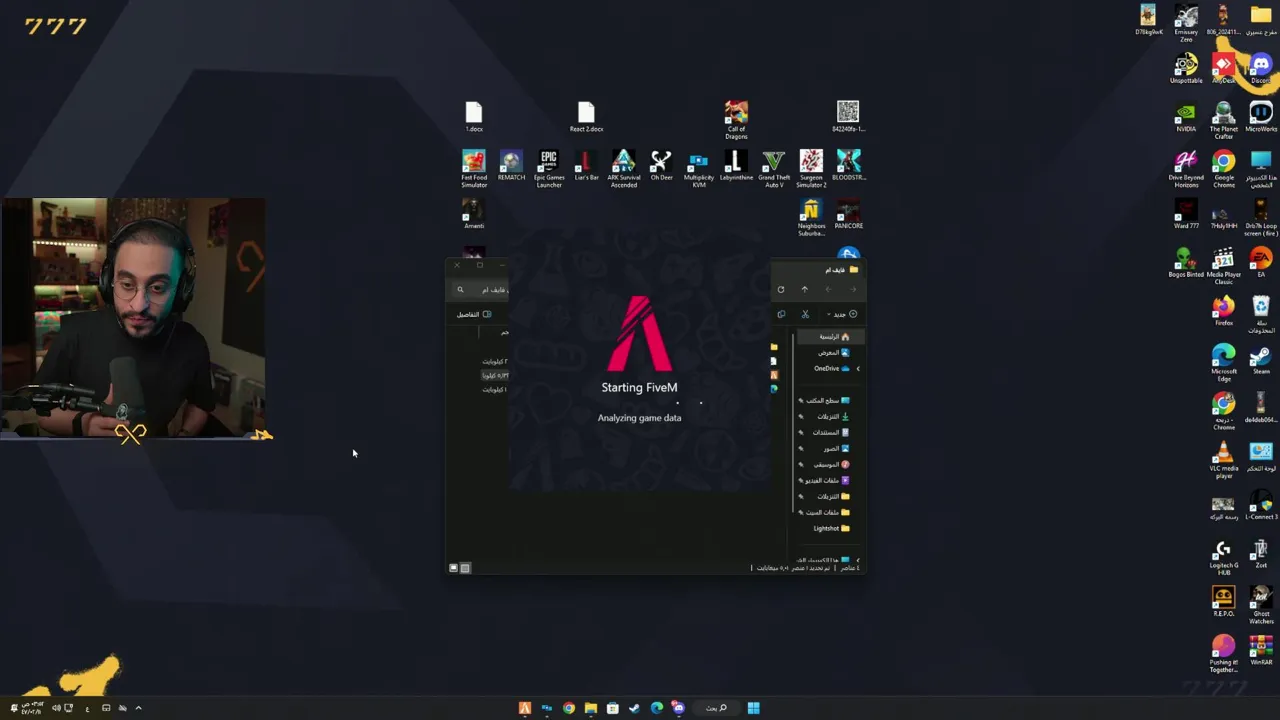
Task: Launch Logitech G HUB shortcut
Action: coord(1224,558)
